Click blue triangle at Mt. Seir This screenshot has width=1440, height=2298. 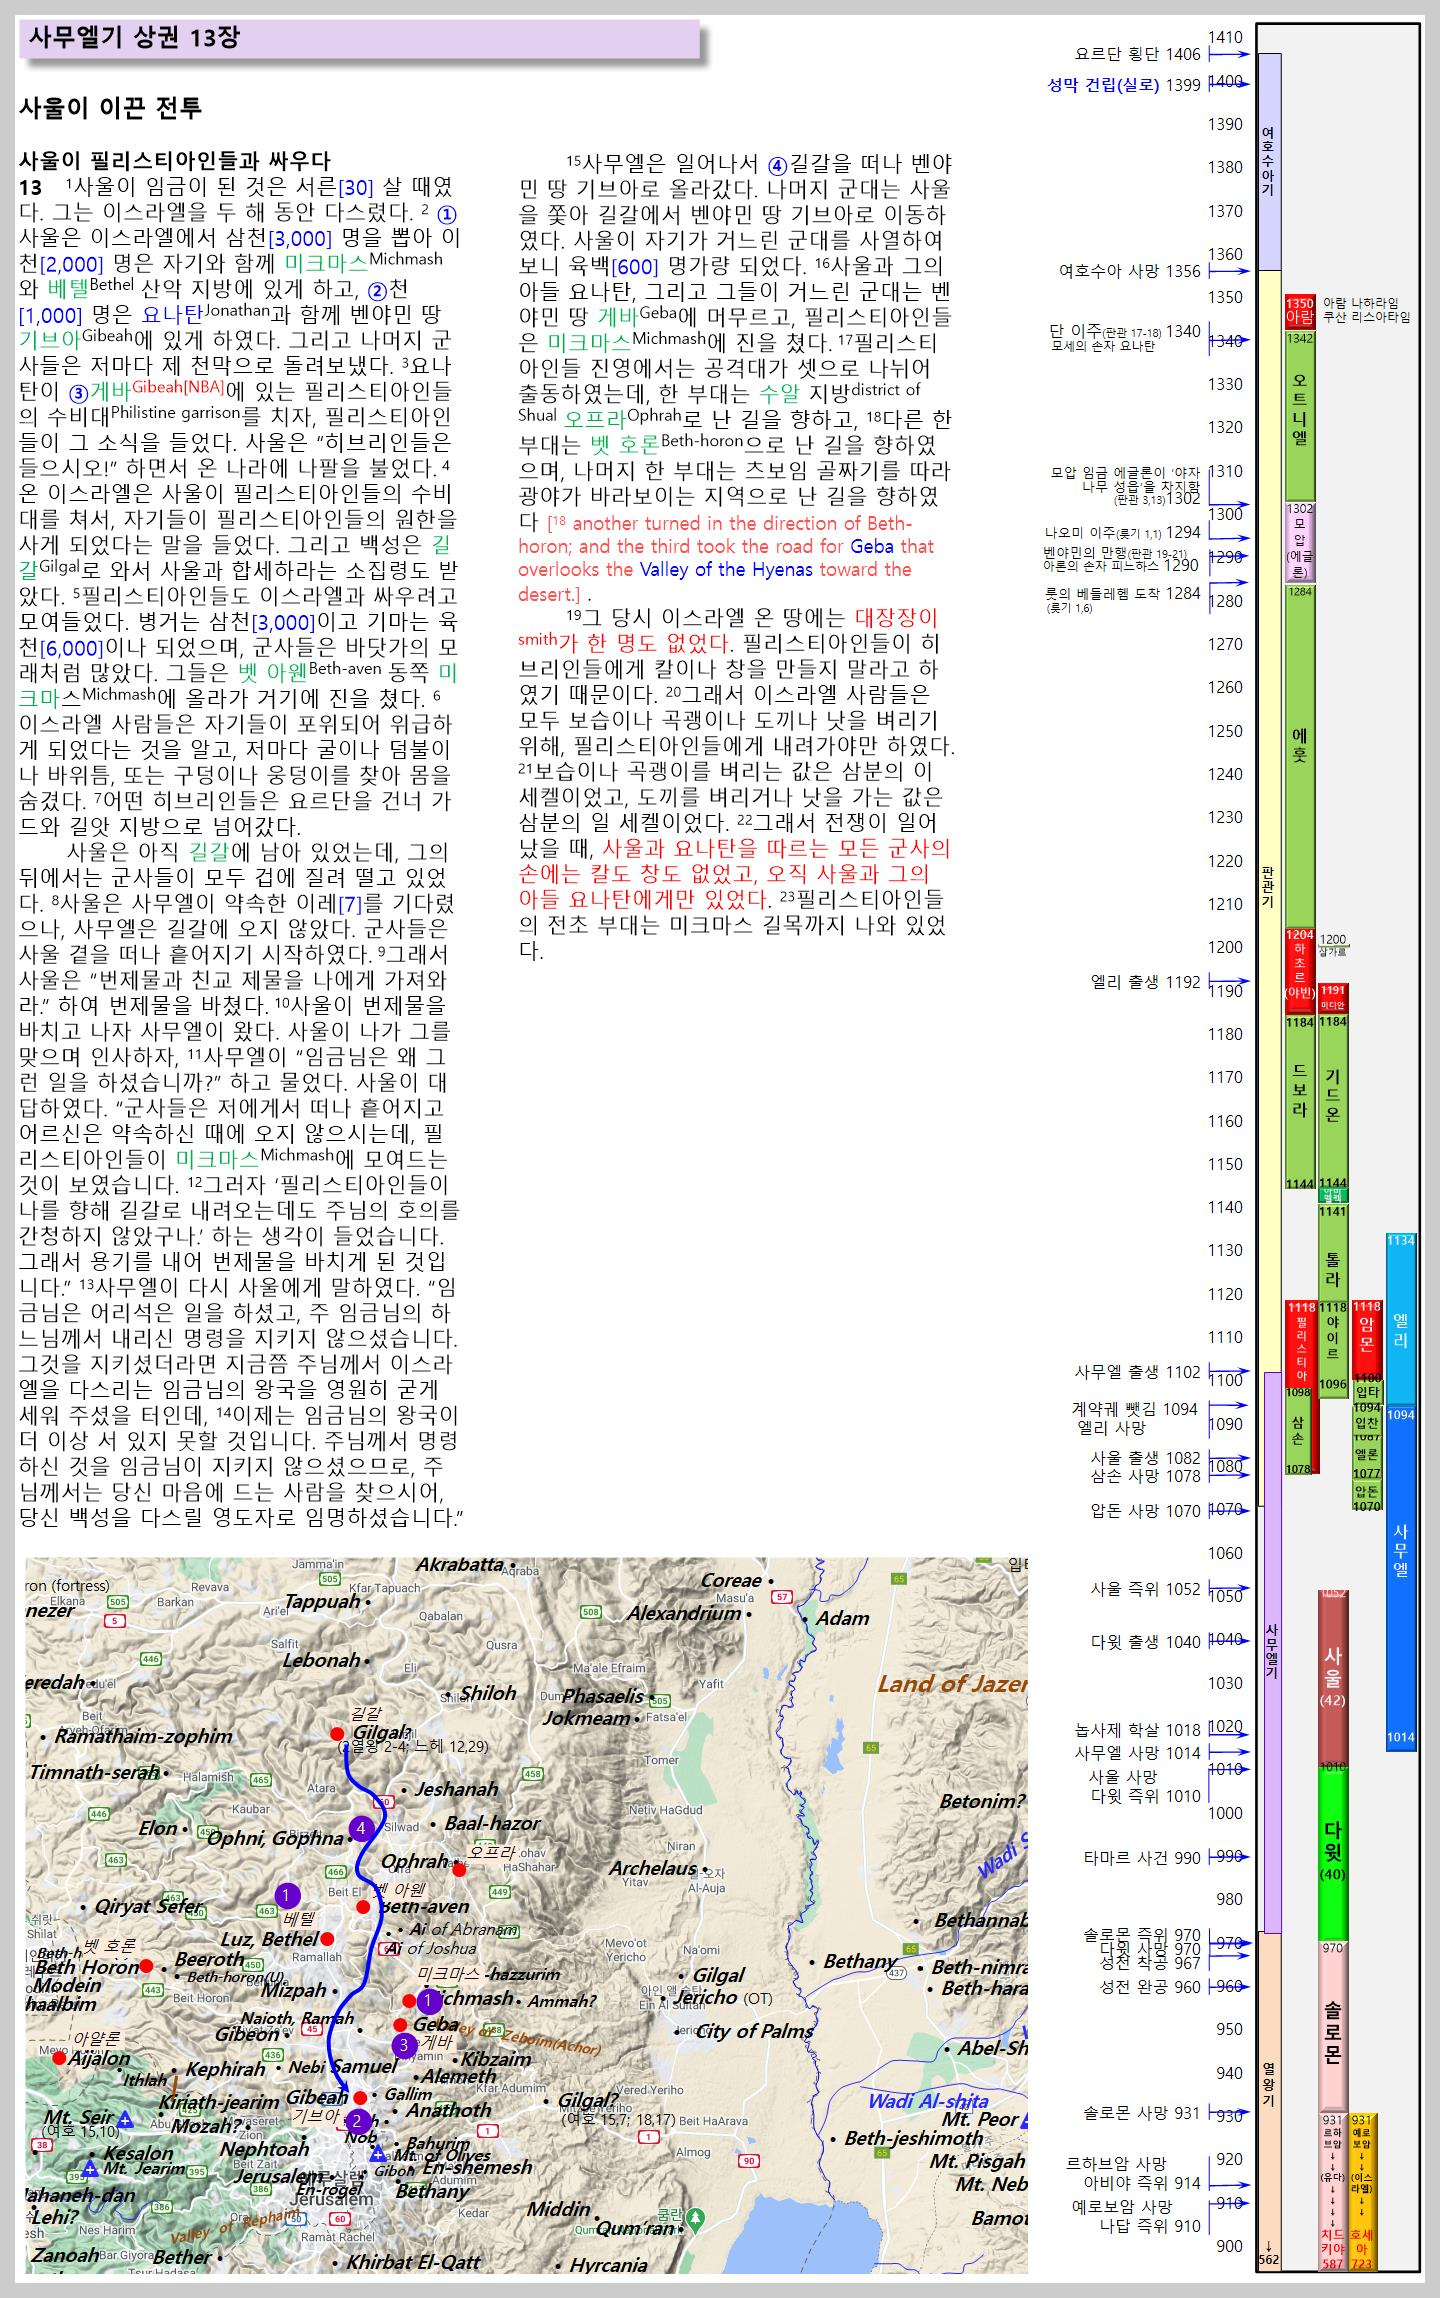(125, 2119)
